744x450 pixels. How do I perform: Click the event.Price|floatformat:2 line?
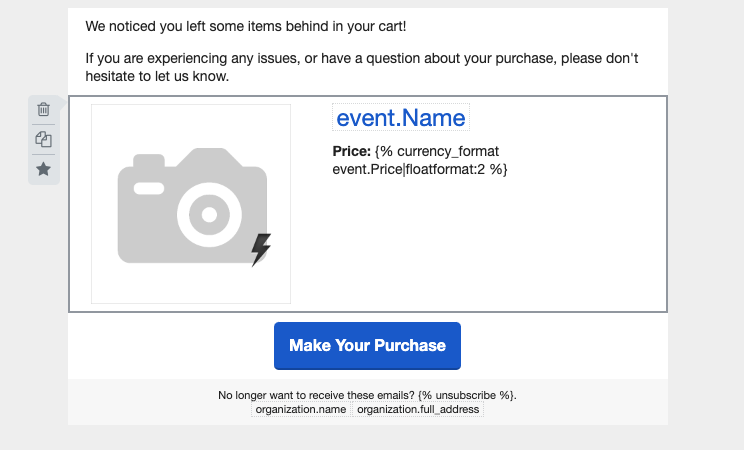[420, 169]
